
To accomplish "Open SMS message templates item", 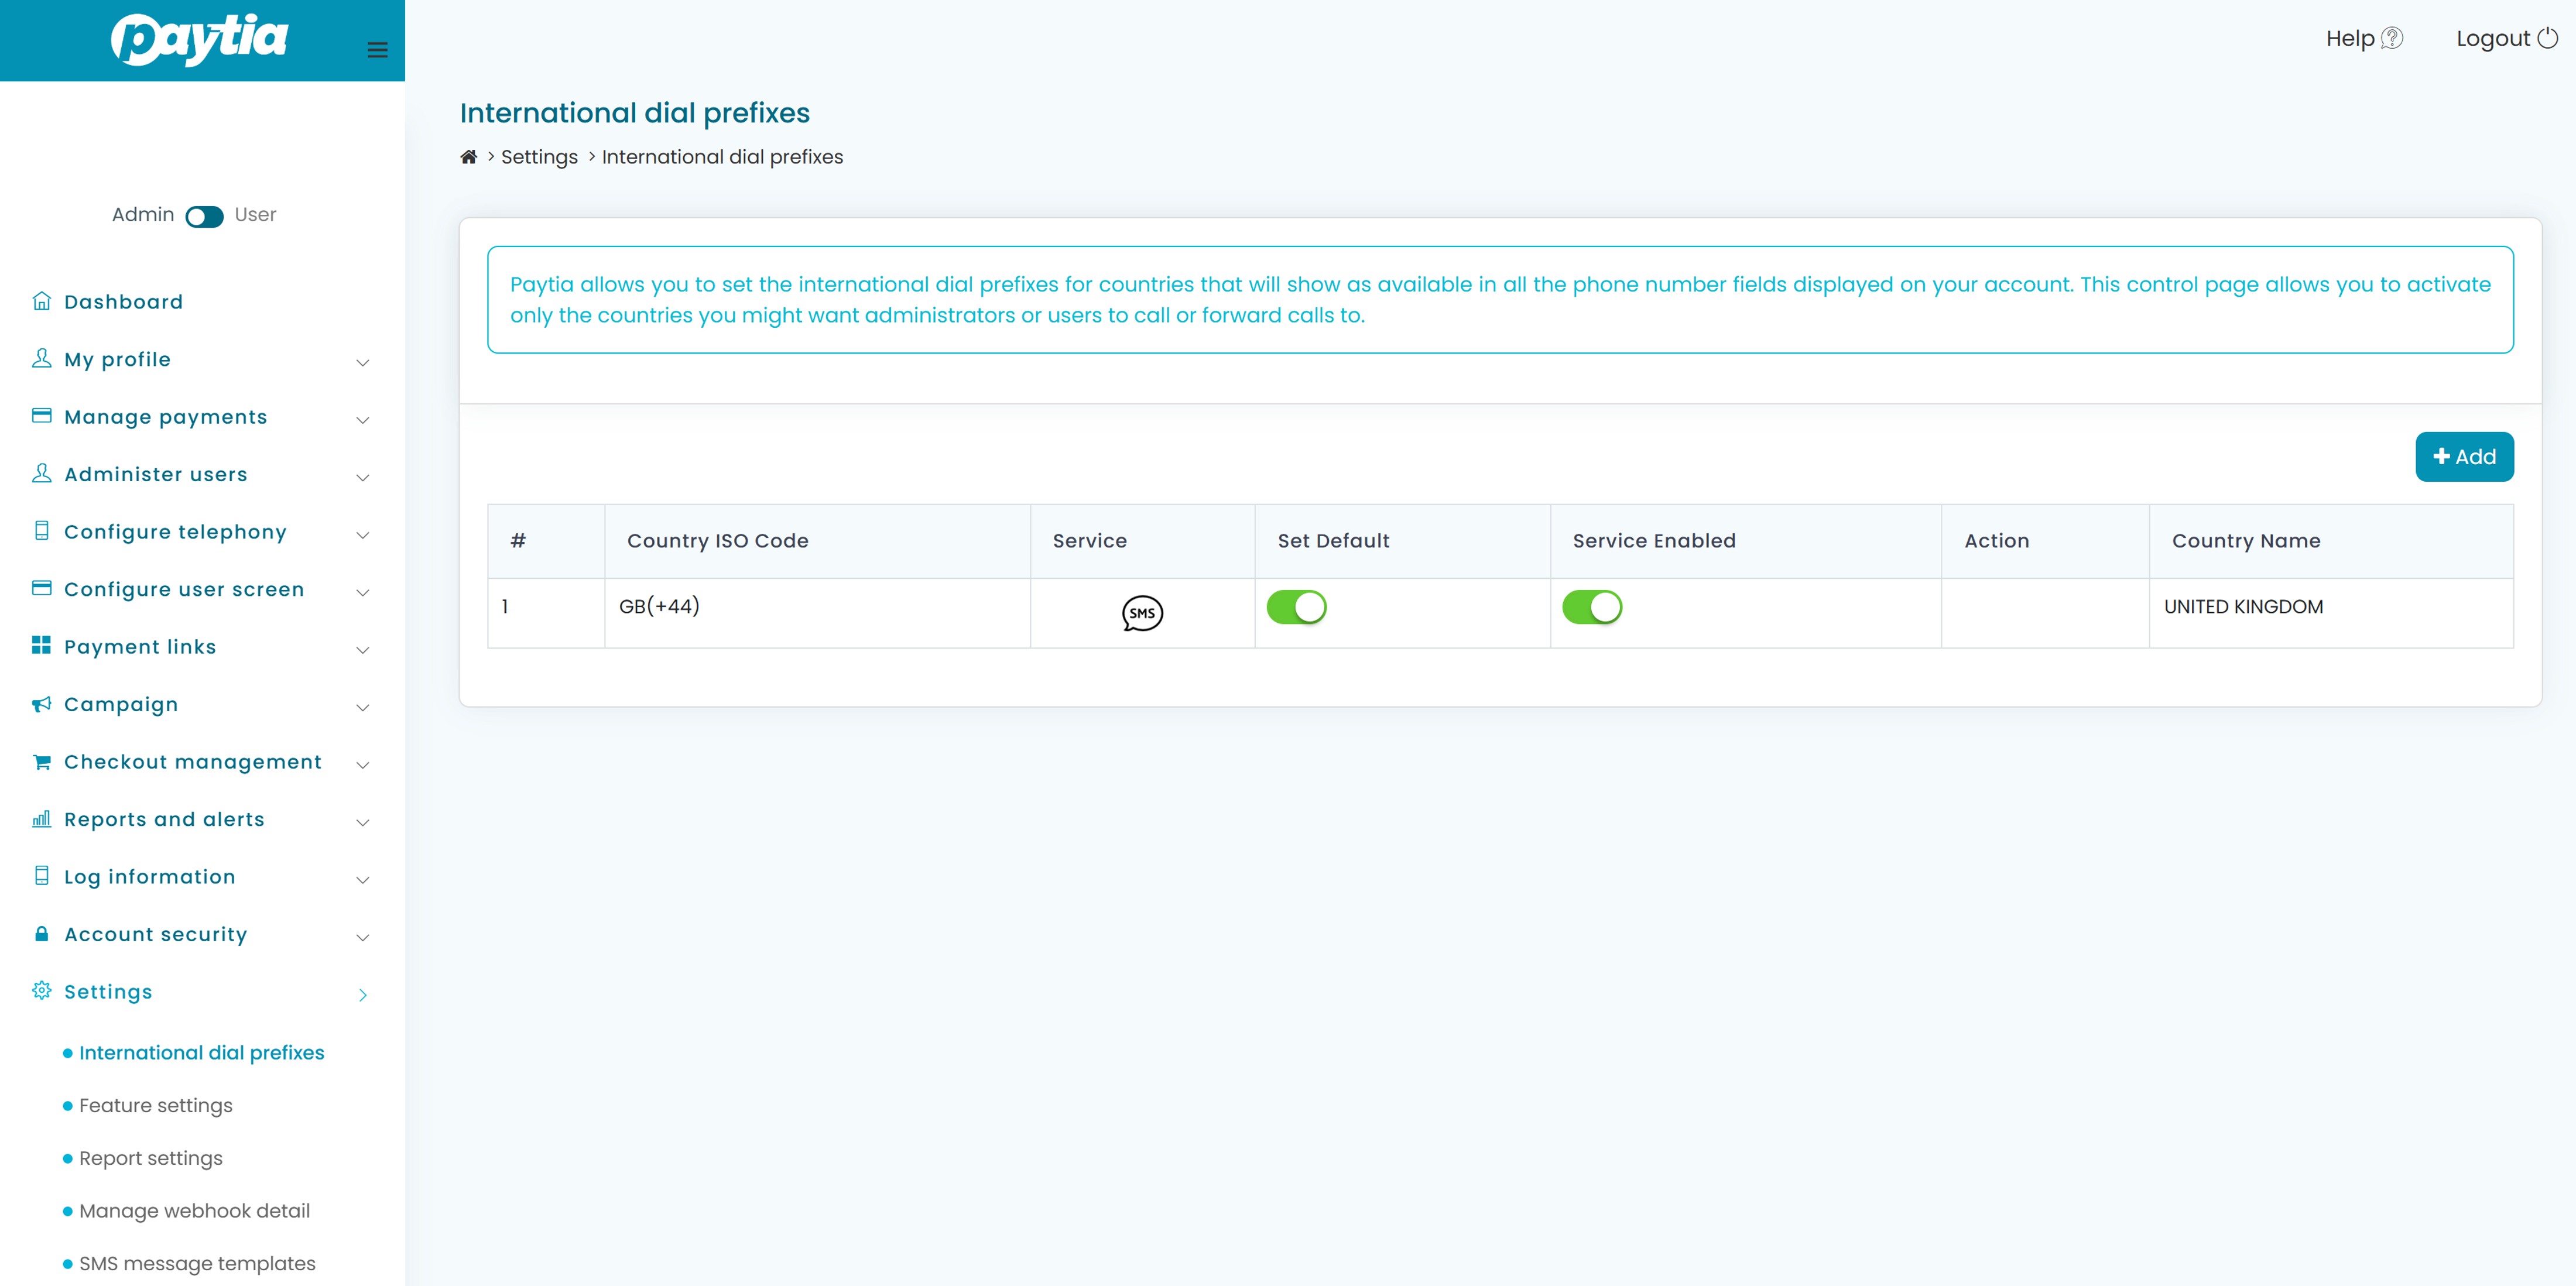I will (x=197, y=1263).
